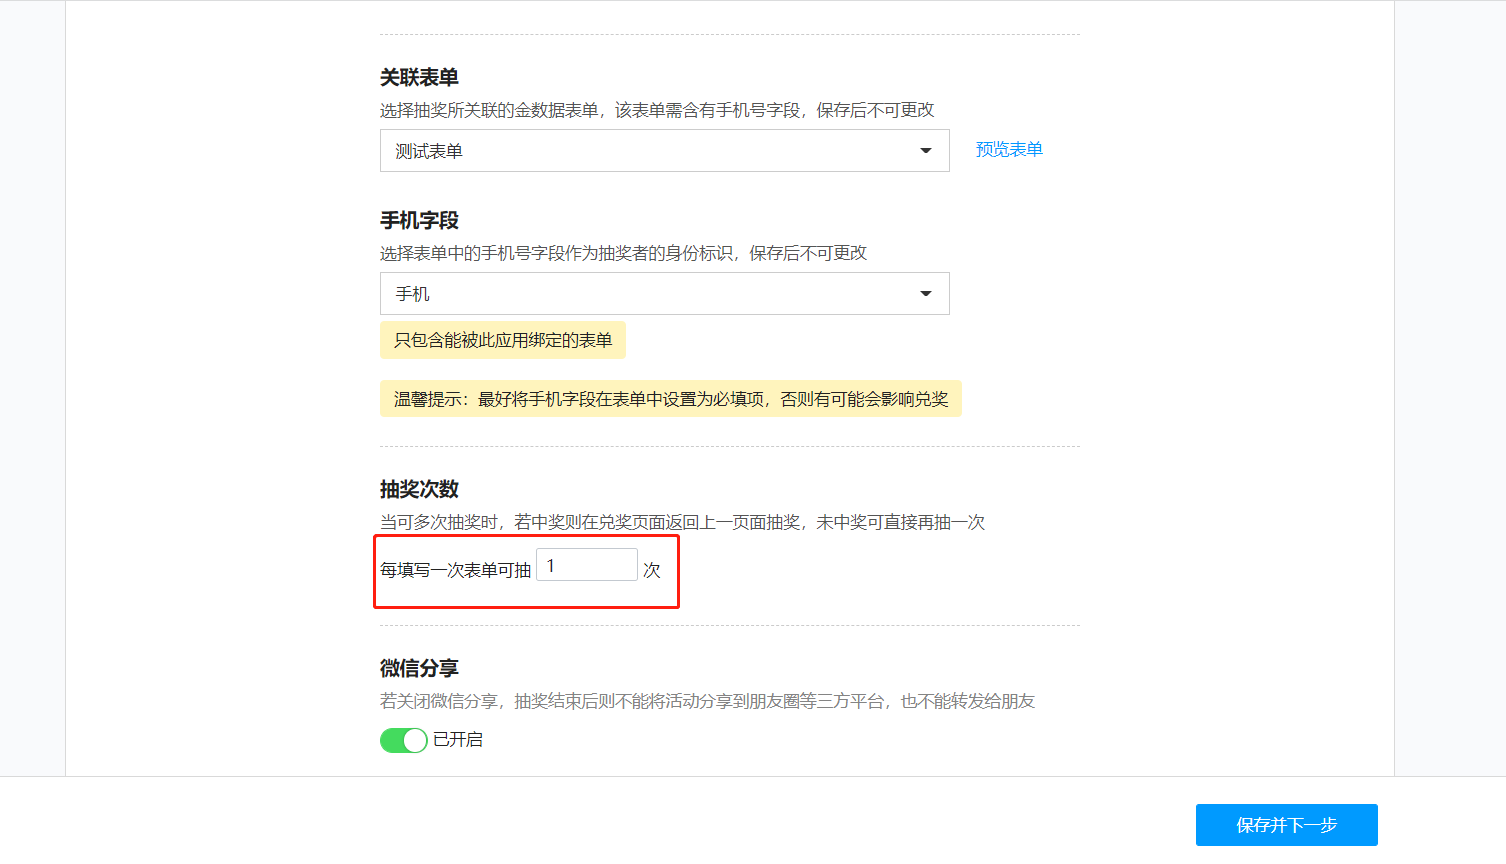Click the 关联表单 description about 金数据表单
This screenshot has width=1506, height=864.
(657, 110)
